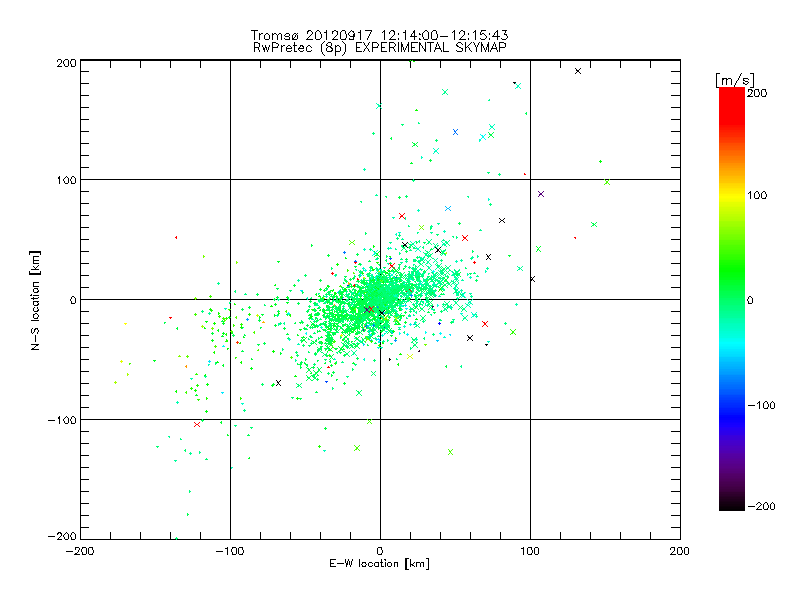The image size is (800, 600).
Task: Click the purple X marker in the plot
Action: point(541,194)
